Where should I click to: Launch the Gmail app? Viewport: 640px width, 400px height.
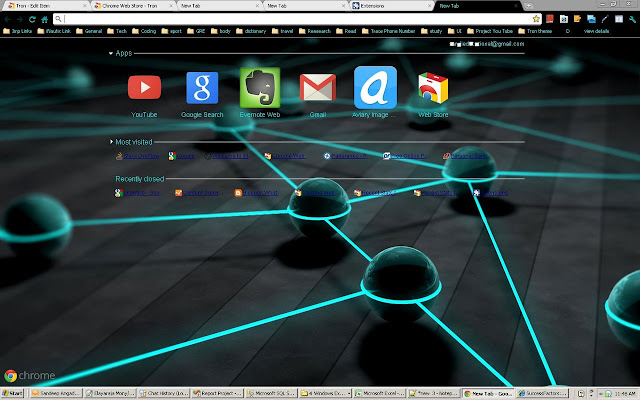[x=318, y=87]
